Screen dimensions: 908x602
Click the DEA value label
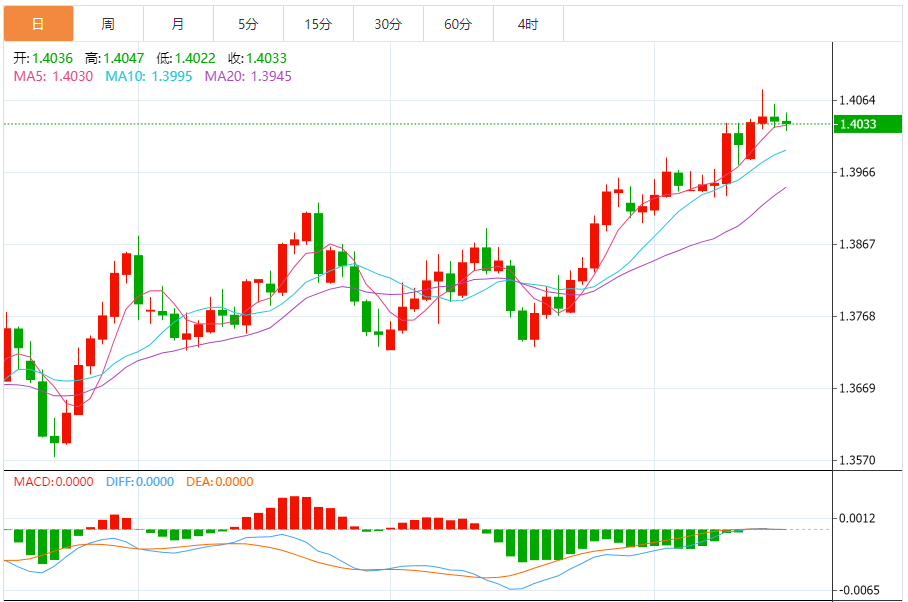tap(220, 482)
